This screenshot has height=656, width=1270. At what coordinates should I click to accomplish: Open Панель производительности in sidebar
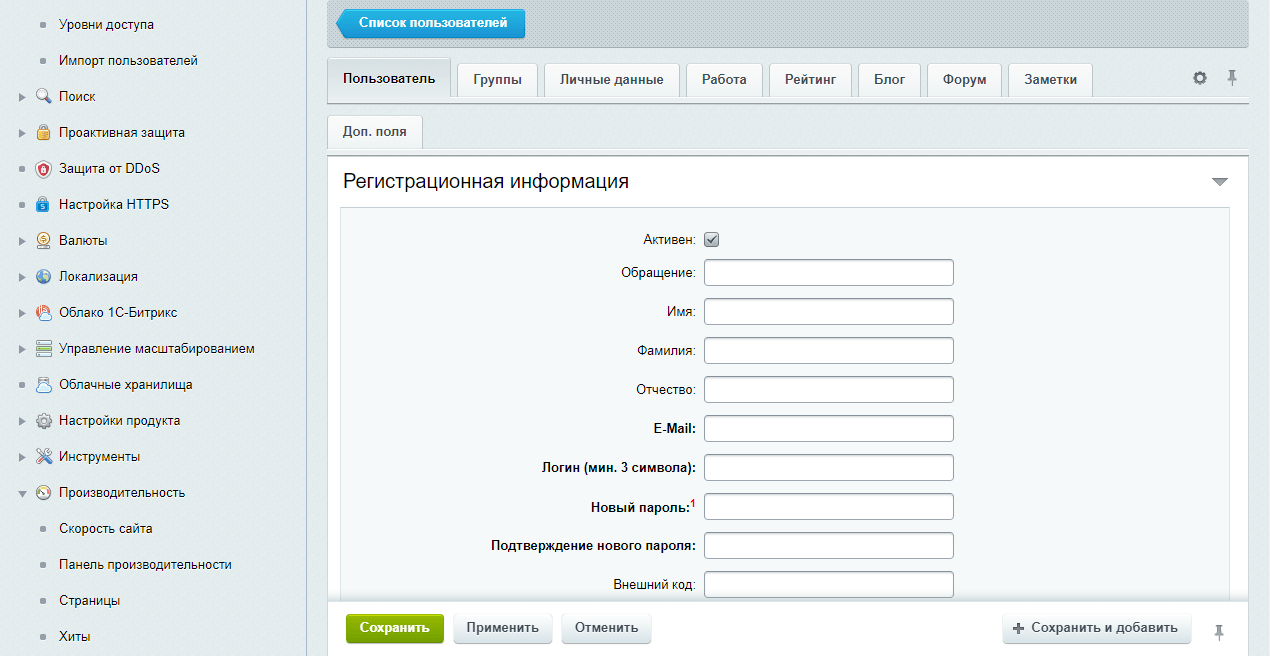(145, 564)
